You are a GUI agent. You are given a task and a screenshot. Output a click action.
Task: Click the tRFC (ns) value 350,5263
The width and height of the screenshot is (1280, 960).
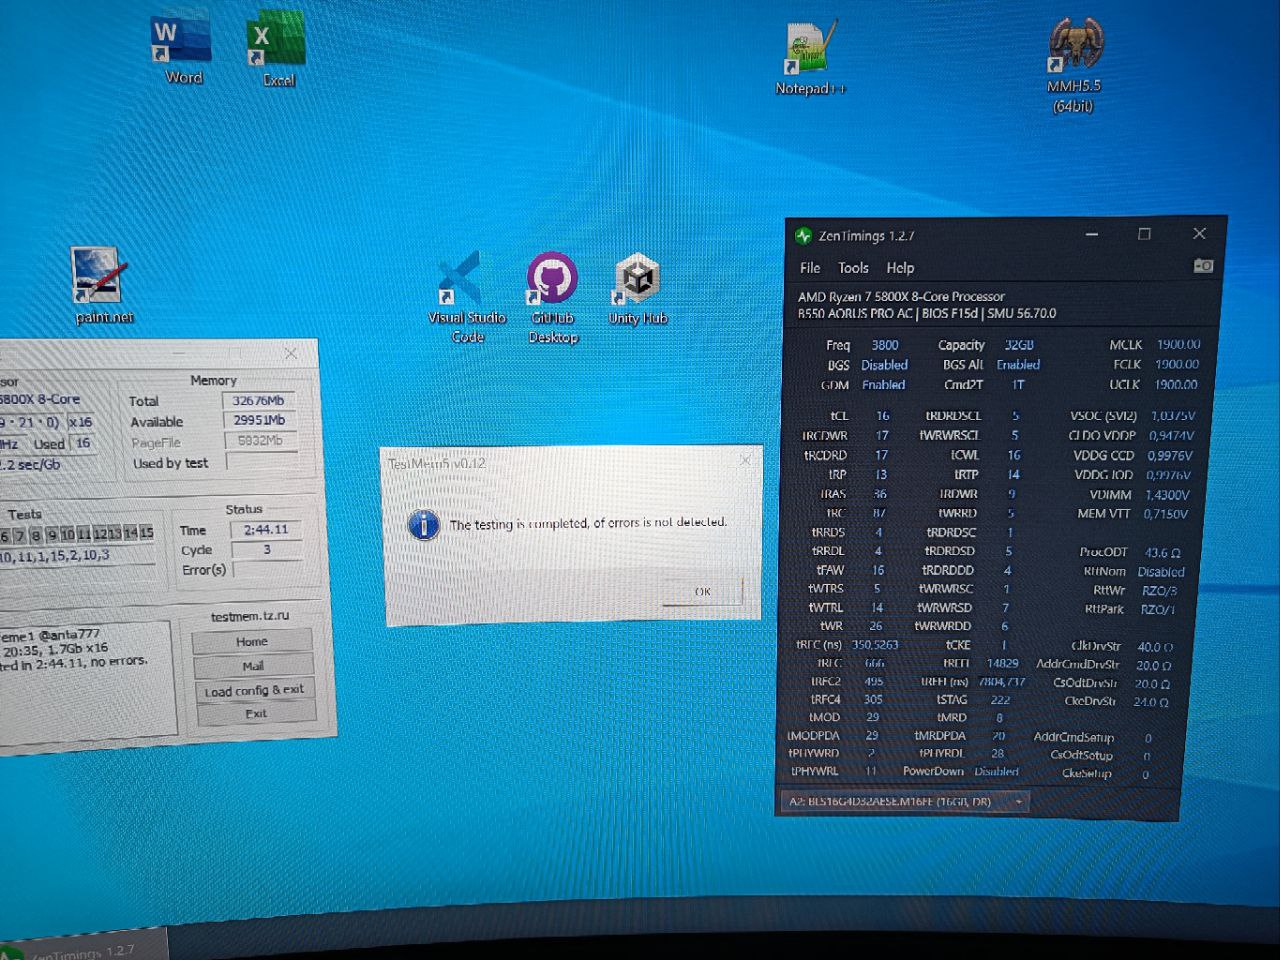[x=875, y=645]
